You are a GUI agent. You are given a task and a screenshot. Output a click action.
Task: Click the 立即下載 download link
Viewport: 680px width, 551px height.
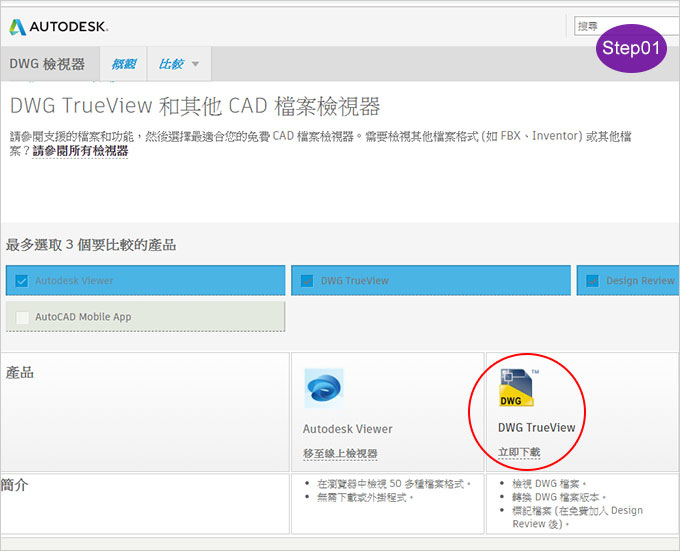click(x=519, y=452)
